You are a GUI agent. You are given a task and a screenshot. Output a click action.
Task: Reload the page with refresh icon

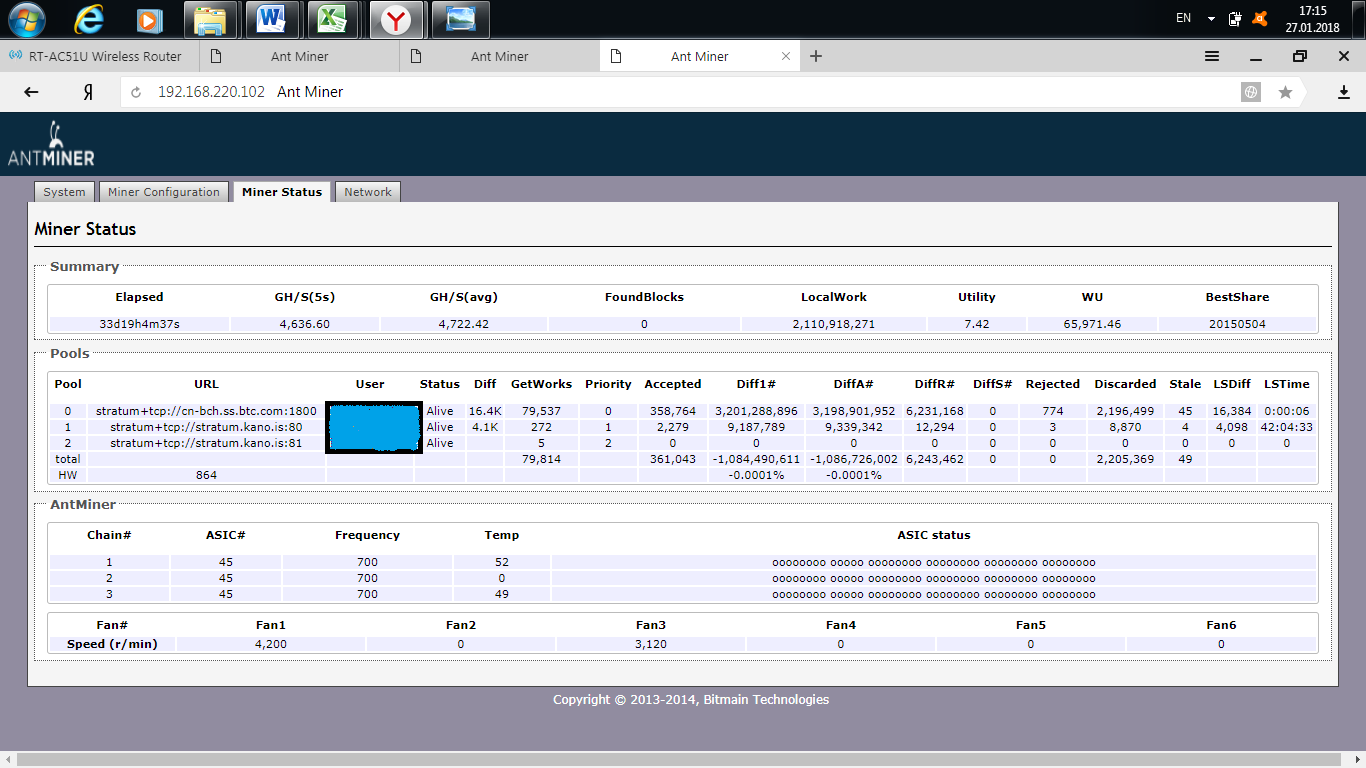click(x=136, y=92)
